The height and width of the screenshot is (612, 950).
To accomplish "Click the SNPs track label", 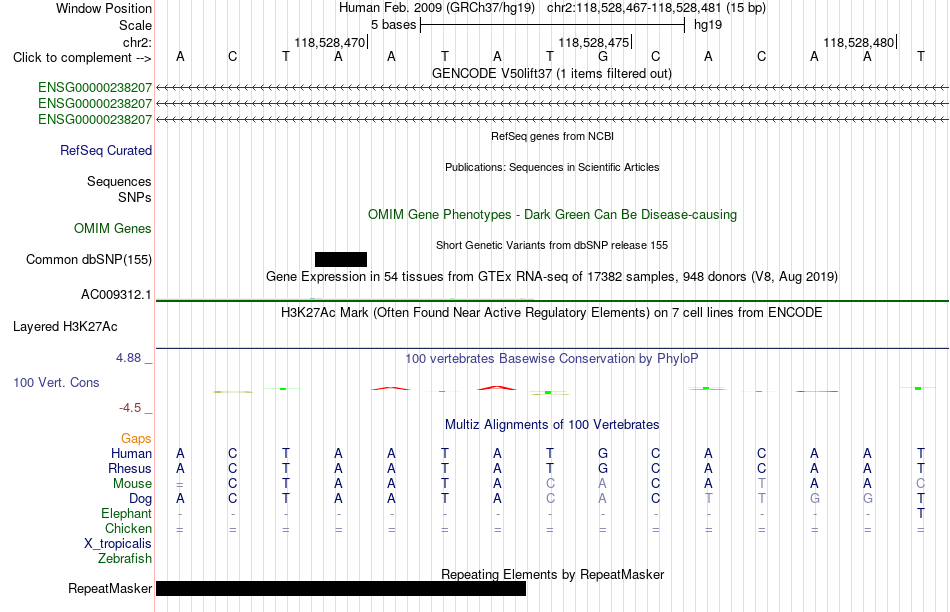I will 135,197.
